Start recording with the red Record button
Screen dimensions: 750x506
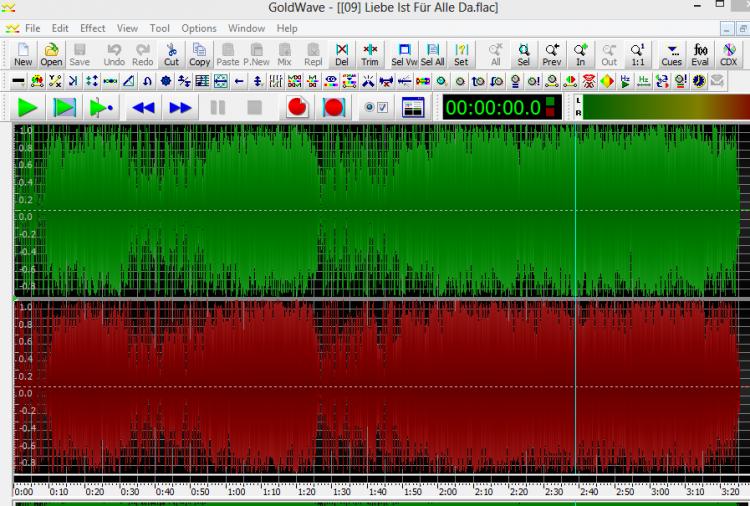click(x=297, y=107)
